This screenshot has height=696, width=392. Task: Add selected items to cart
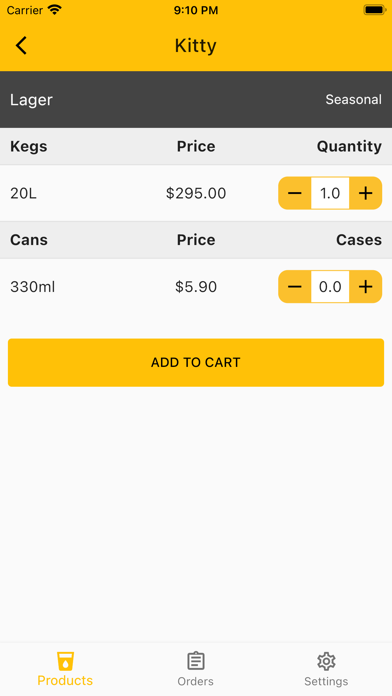(196, 363)
